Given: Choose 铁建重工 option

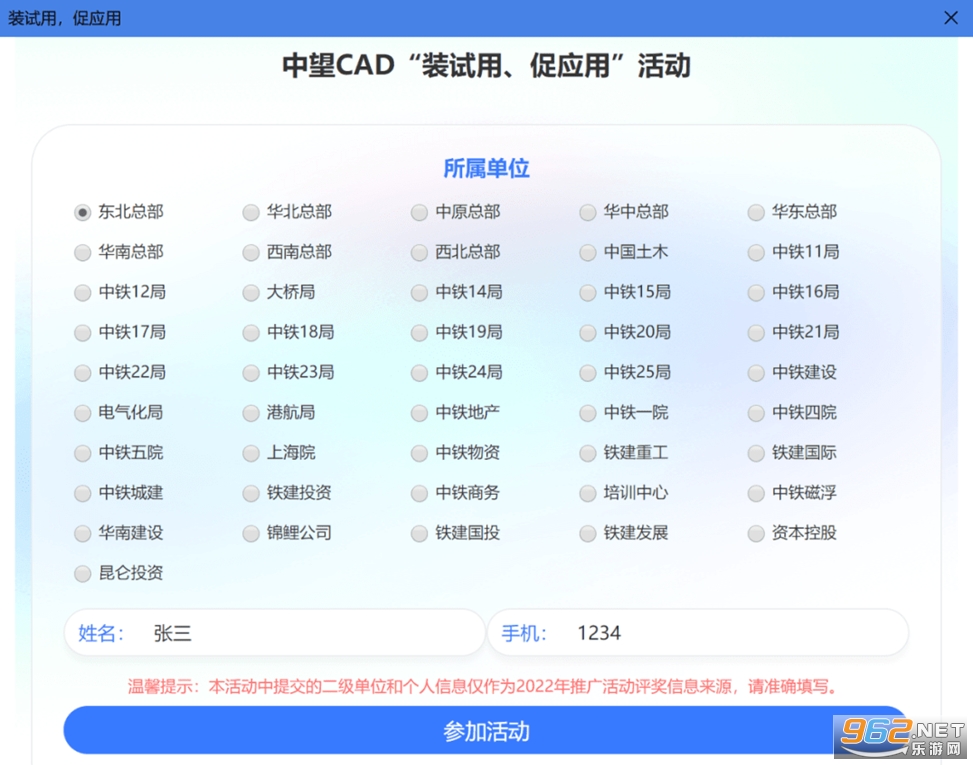Looking at the screenshot, I should click(588, 454).
